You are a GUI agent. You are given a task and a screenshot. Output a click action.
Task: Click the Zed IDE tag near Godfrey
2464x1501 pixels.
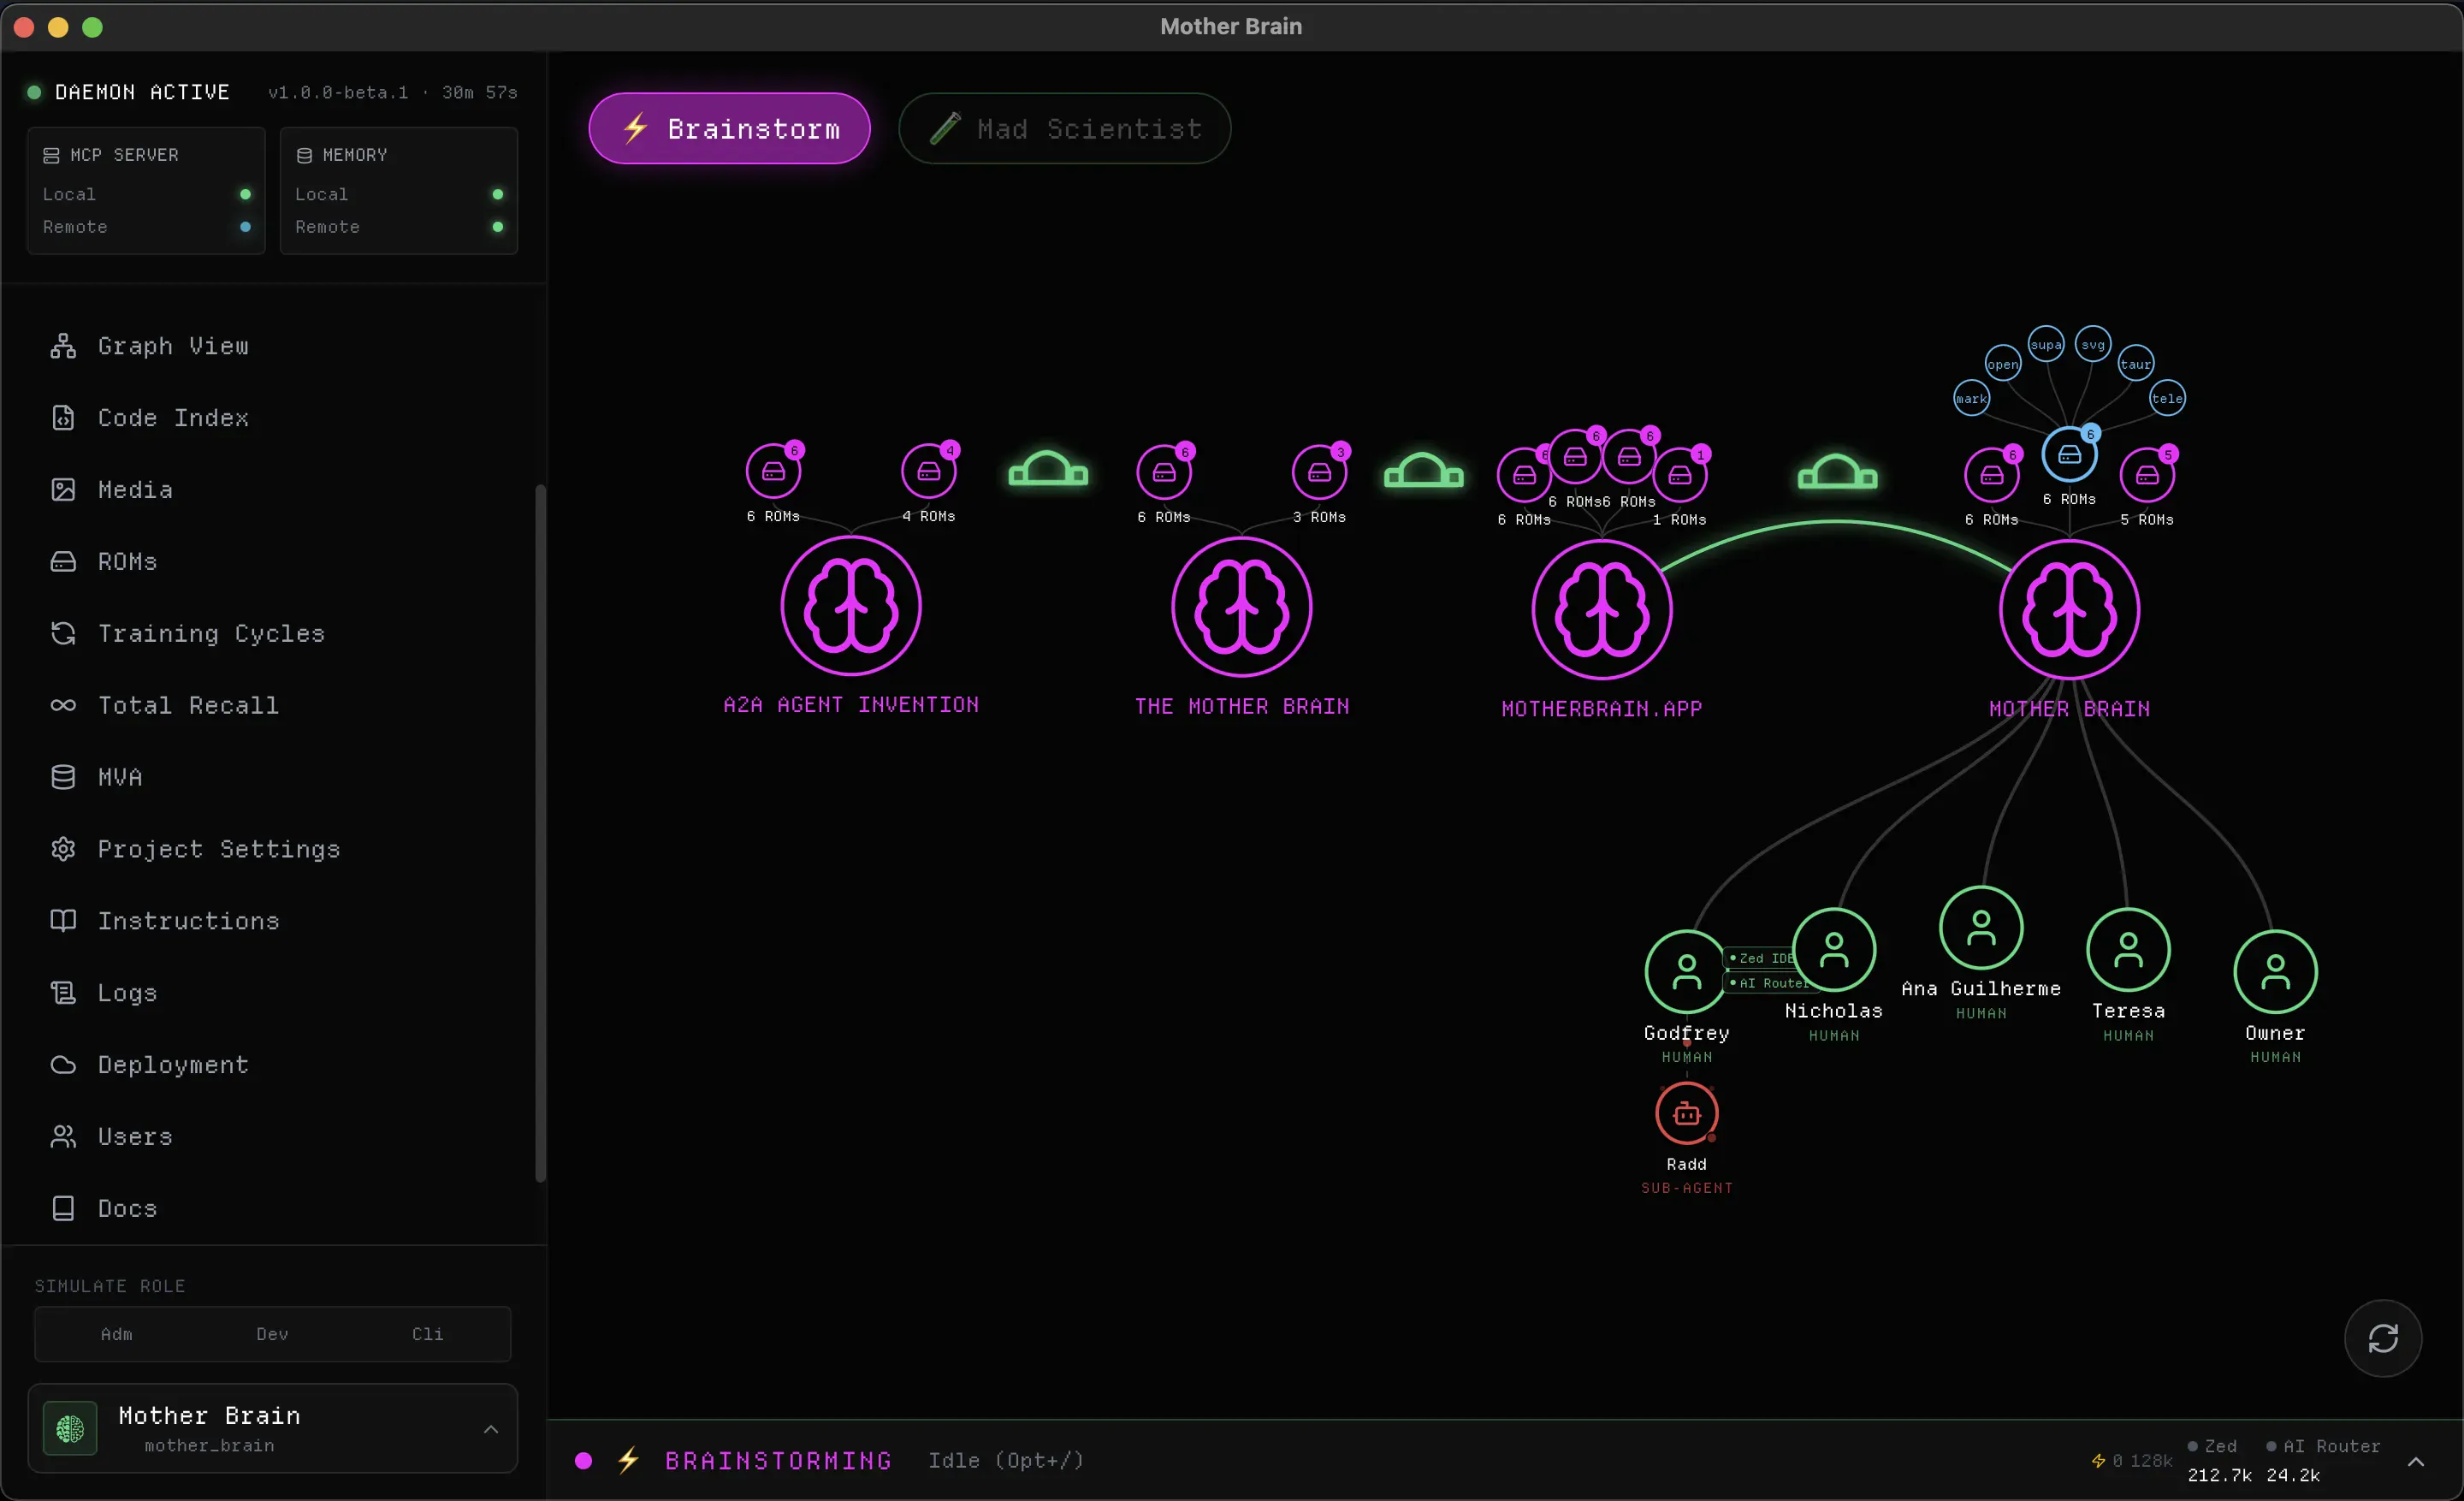coord(1762,958)
